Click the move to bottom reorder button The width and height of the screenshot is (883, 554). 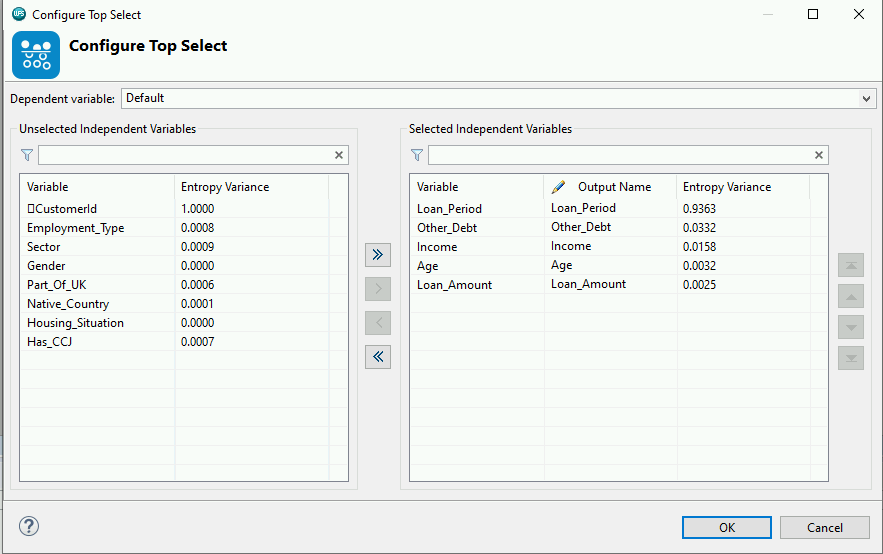coord(851,358)
